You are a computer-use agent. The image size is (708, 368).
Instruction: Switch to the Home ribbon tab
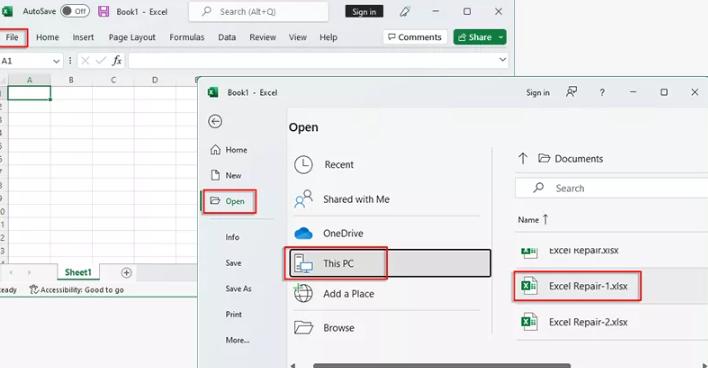coord(47,37)
